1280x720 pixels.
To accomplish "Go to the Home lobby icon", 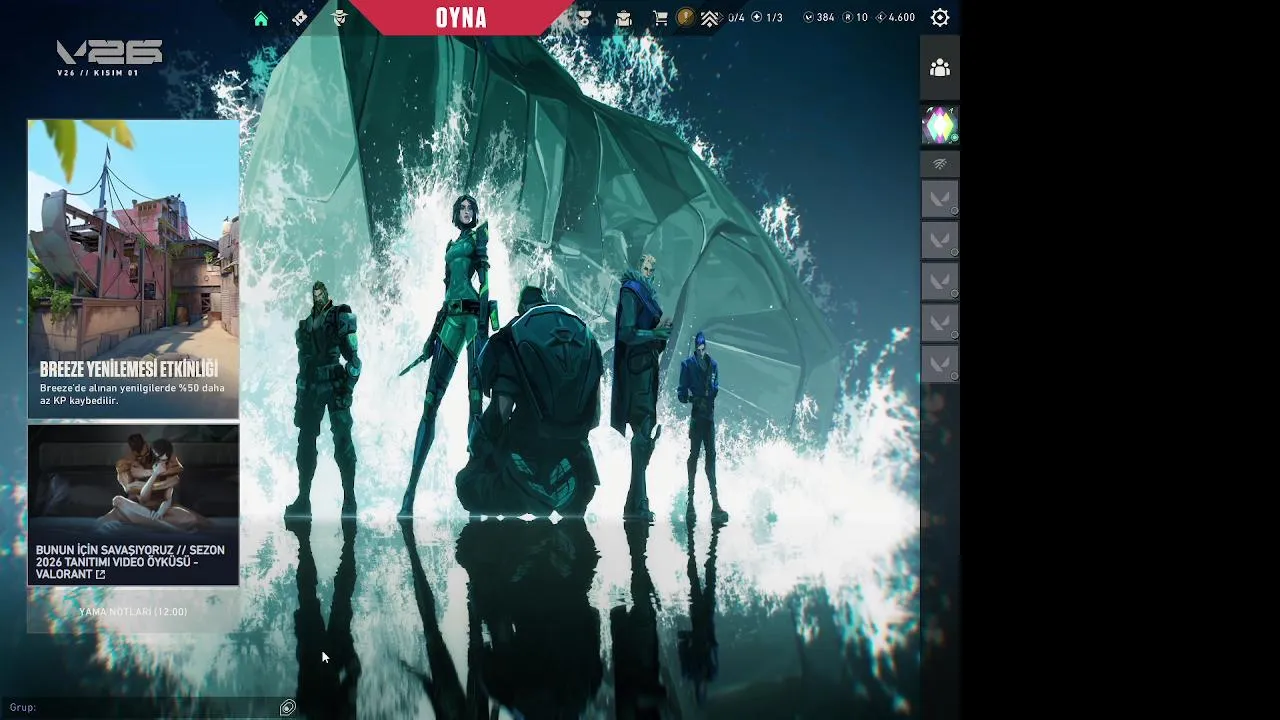I will (261, 18).
